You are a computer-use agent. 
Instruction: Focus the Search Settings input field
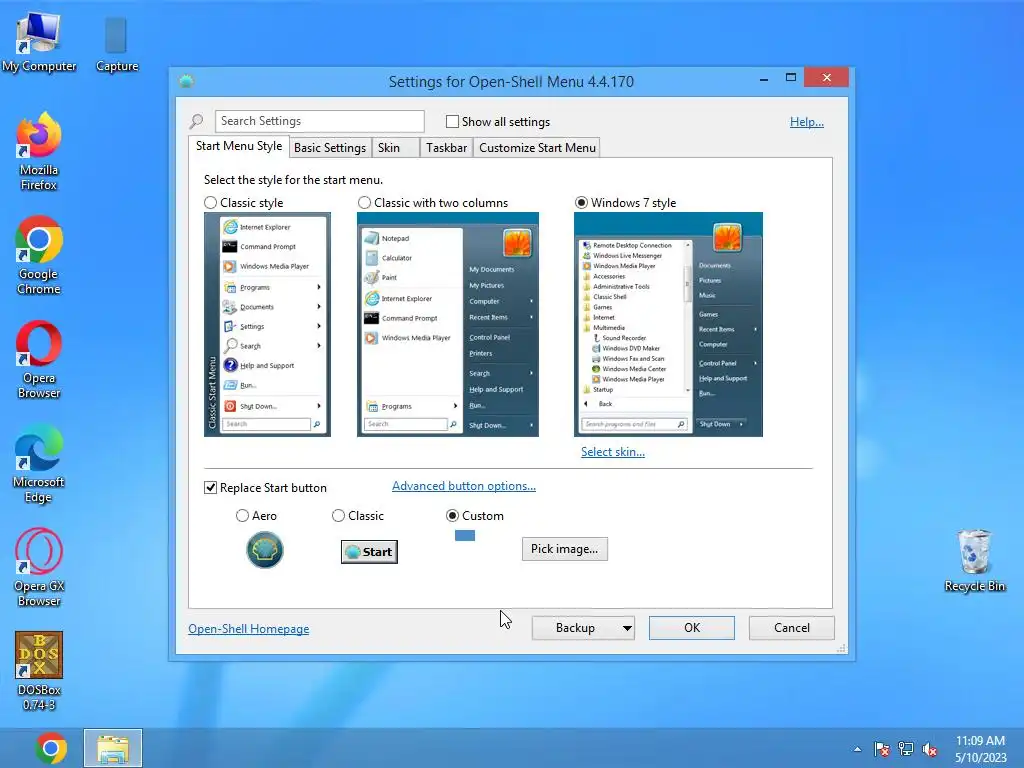pos(319,121)
